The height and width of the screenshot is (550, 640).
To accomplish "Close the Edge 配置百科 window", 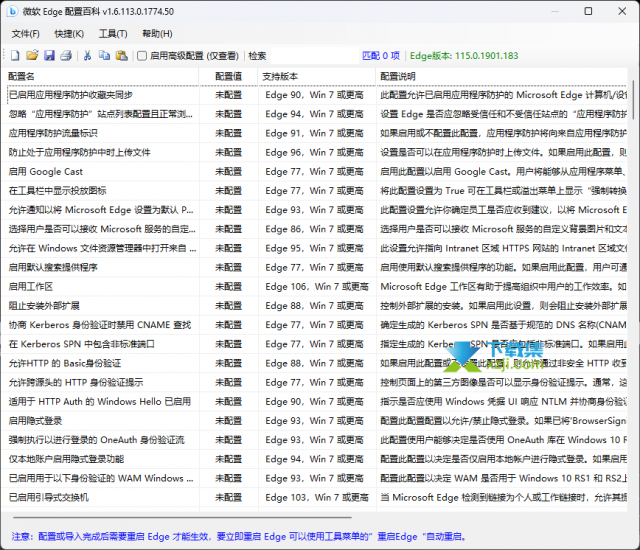I will [622, 11].
